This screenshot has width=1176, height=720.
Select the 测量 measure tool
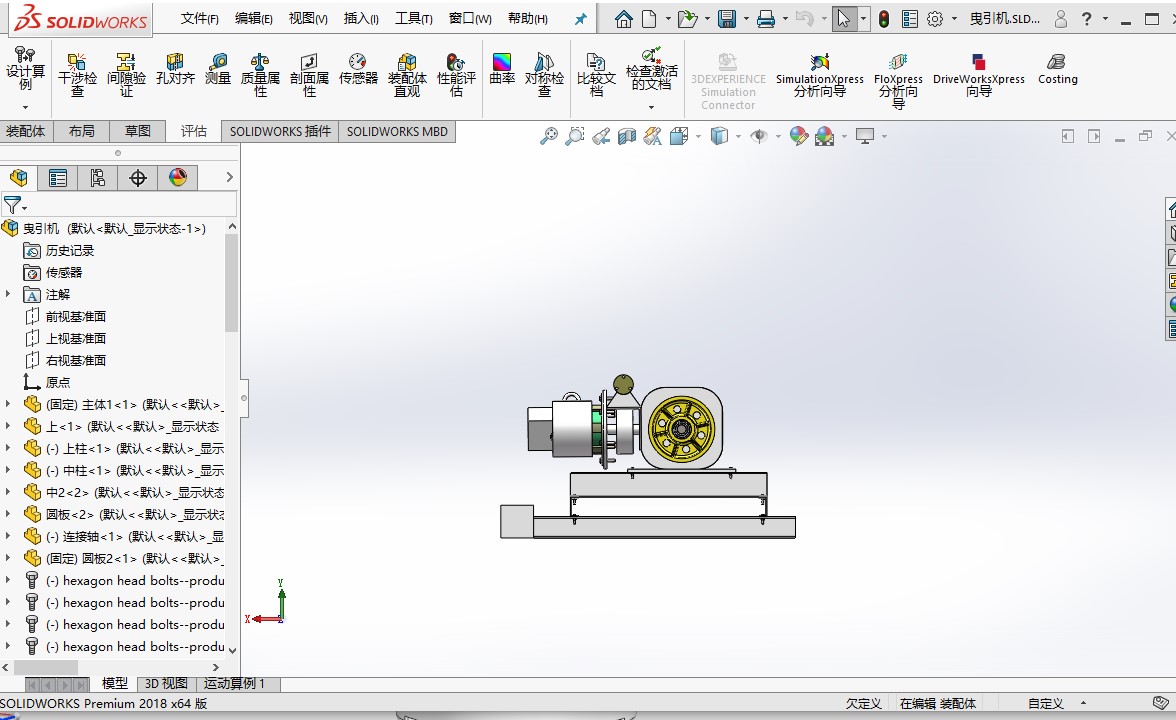point(218,69)
